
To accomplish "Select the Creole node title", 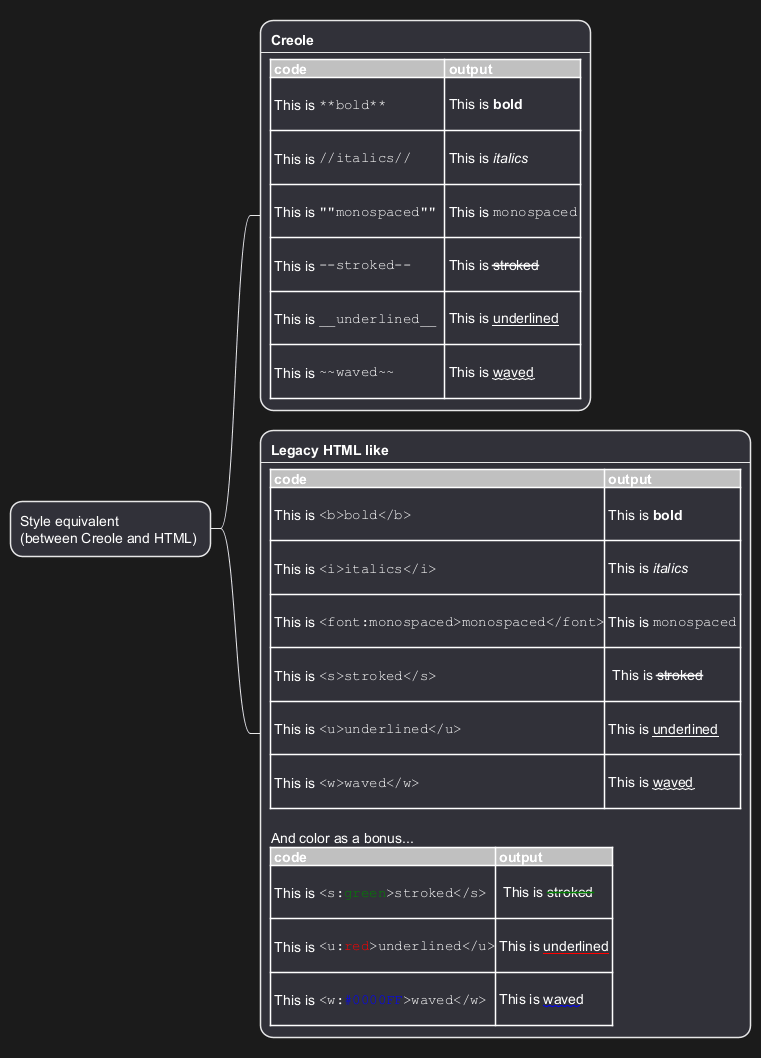I will tap(292, 40).
